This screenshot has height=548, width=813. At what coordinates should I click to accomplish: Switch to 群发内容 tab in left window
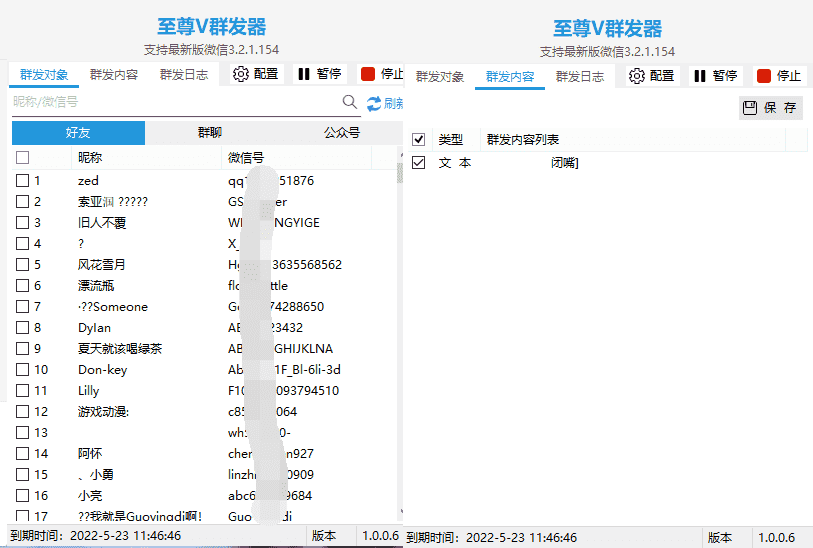pyautogui.click(x=114, y=75)
